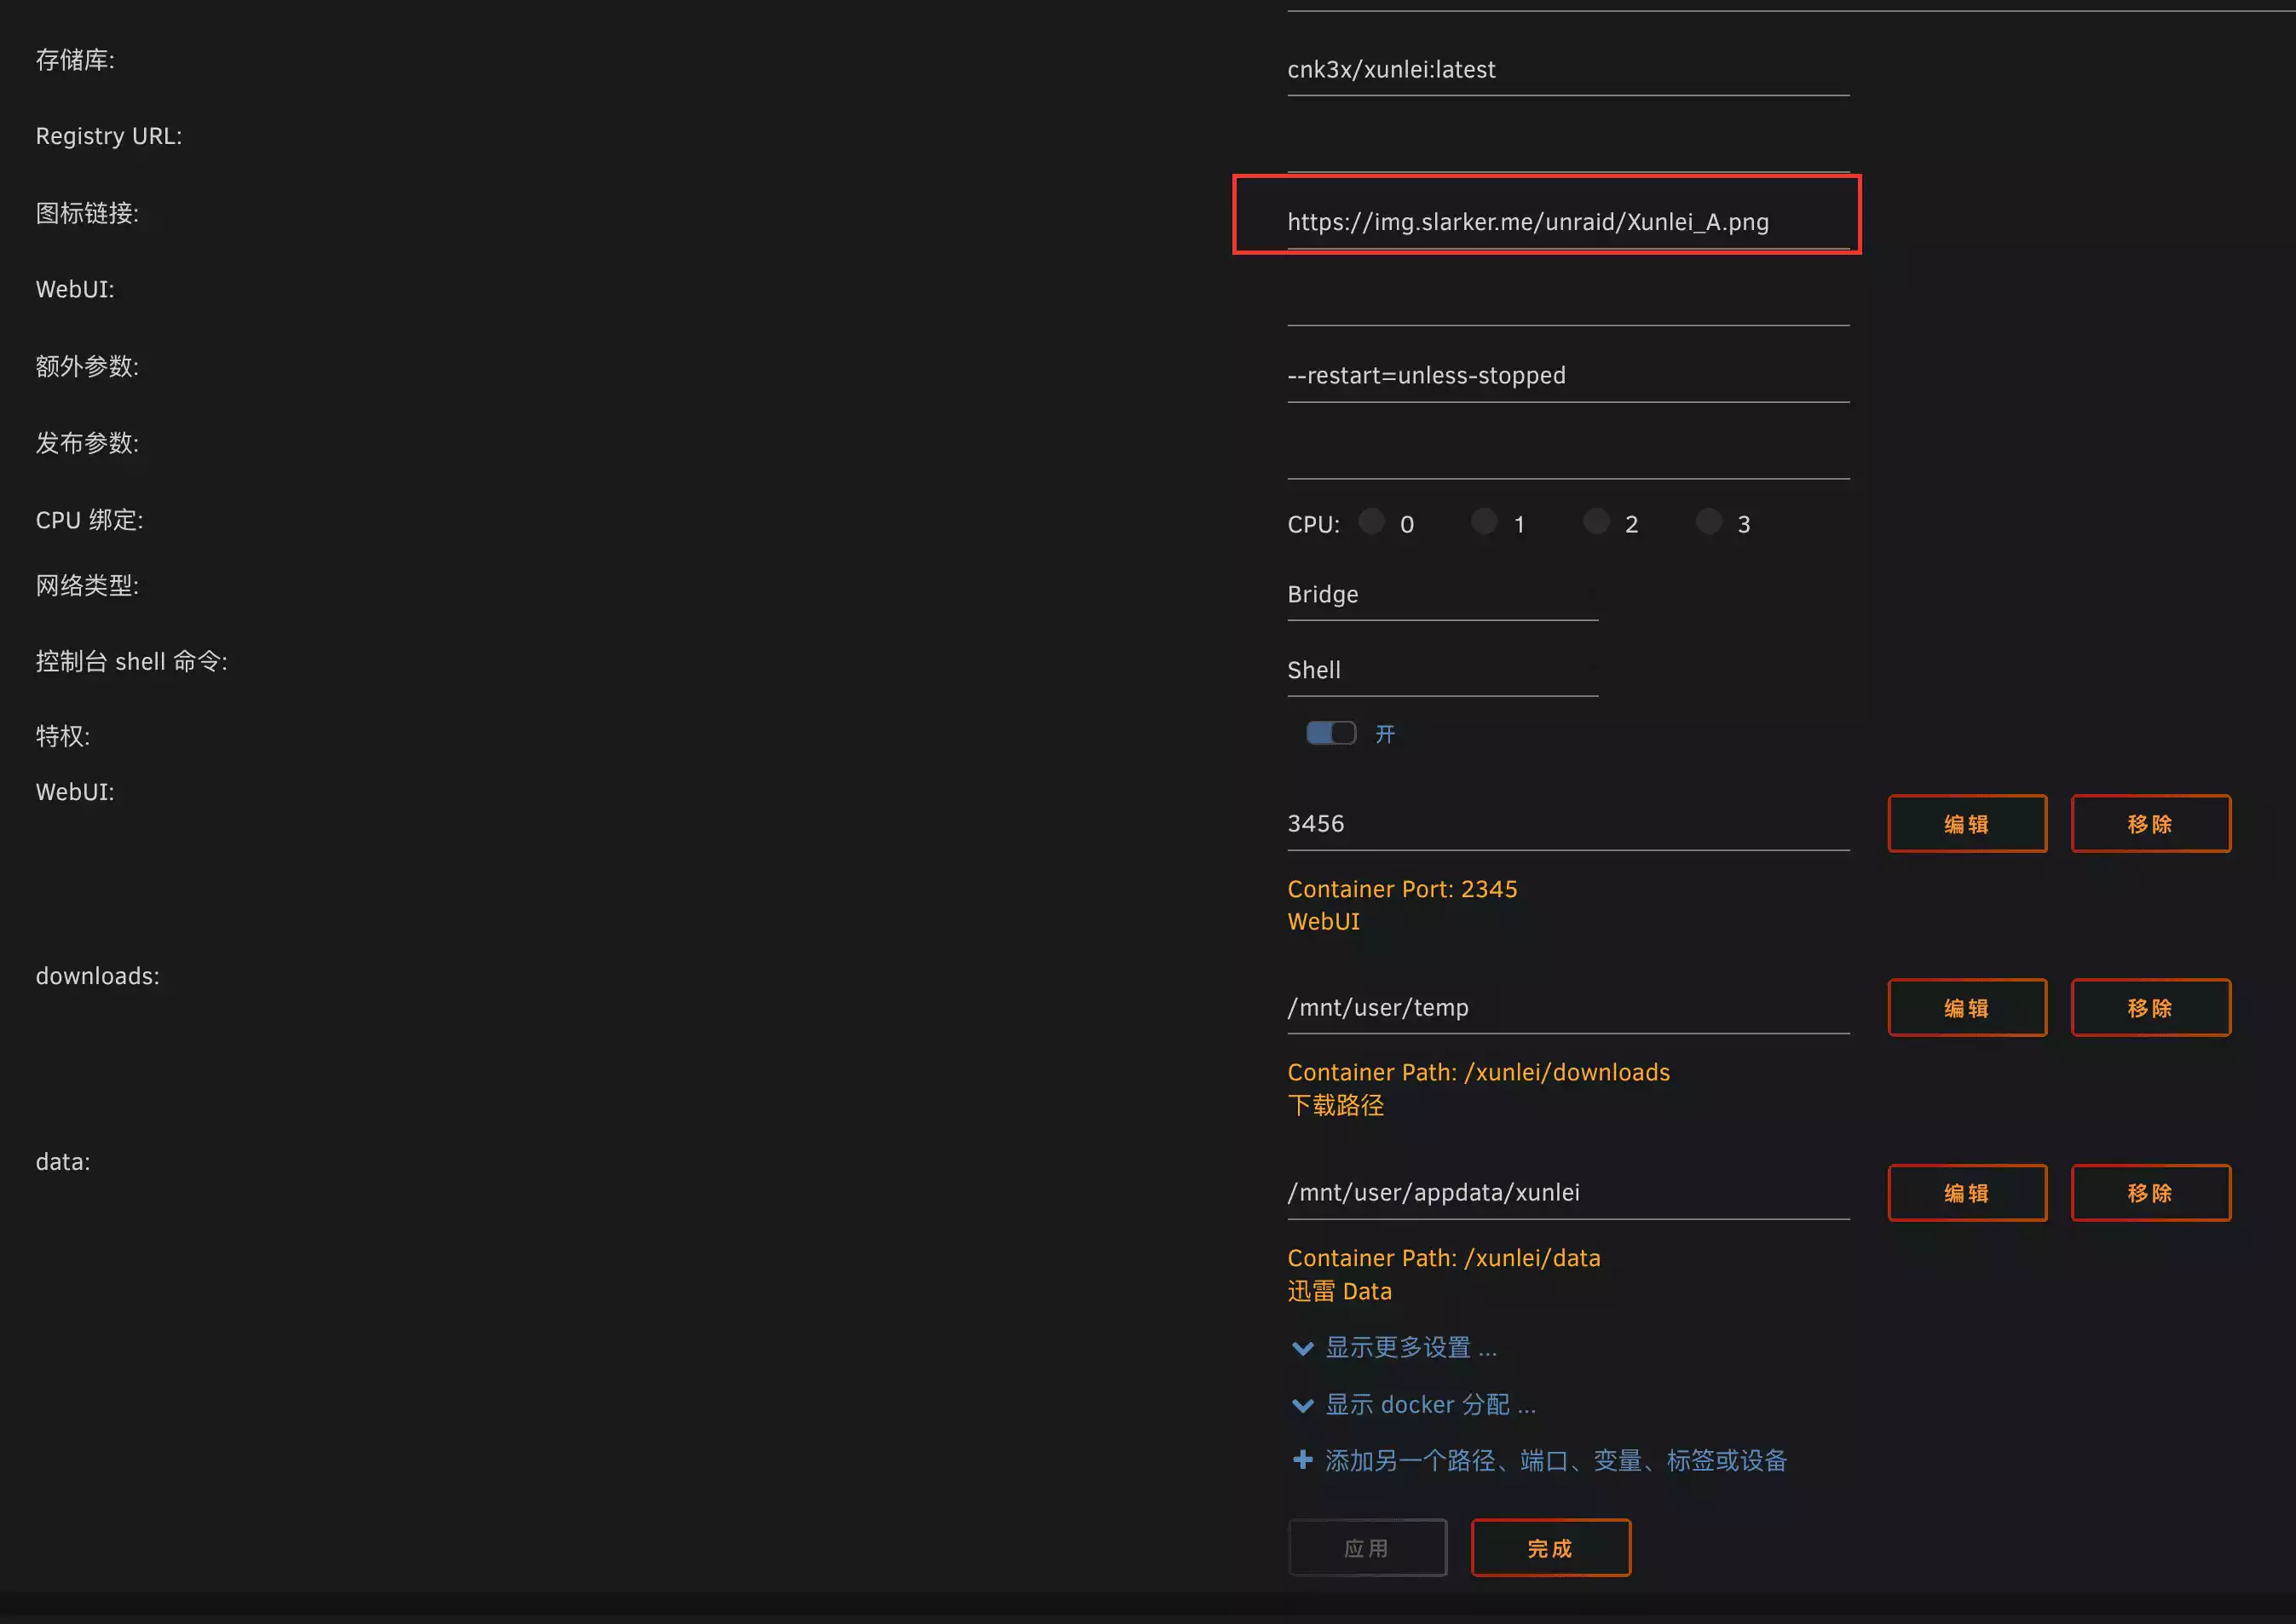The width and height of the screenshot is (2296, 1624).
Task: Select CPU 1 pinning checkbox
Action: tap(1484, 521)
